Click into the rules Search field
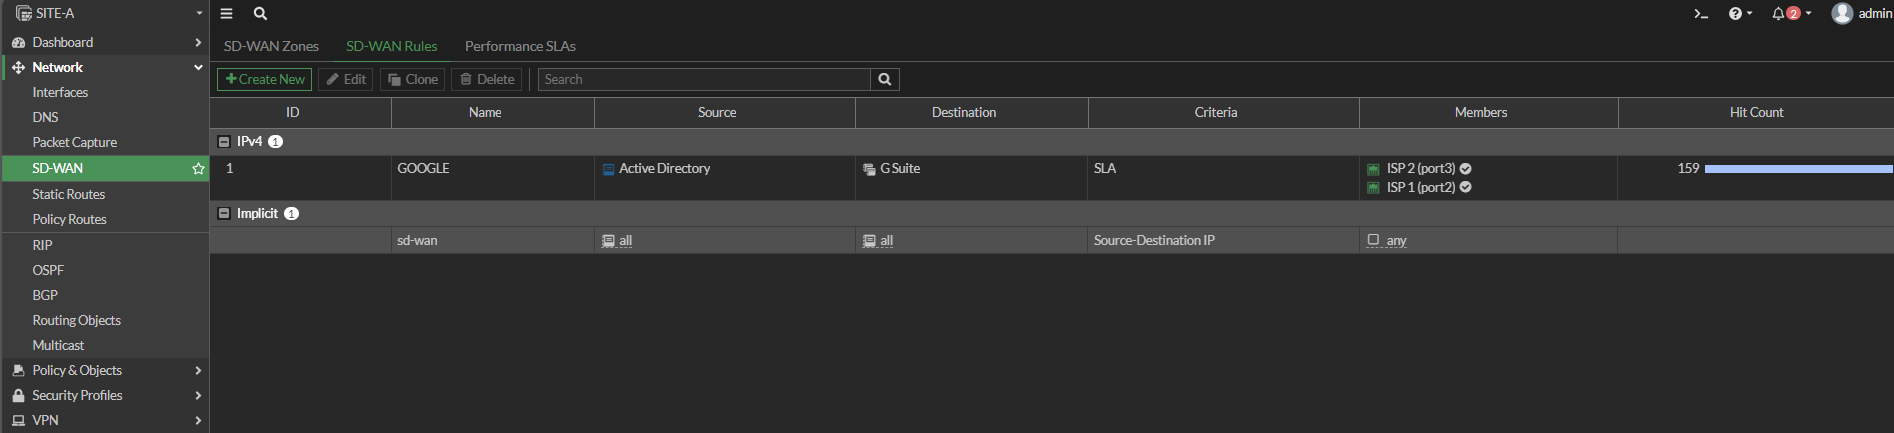 704,79
